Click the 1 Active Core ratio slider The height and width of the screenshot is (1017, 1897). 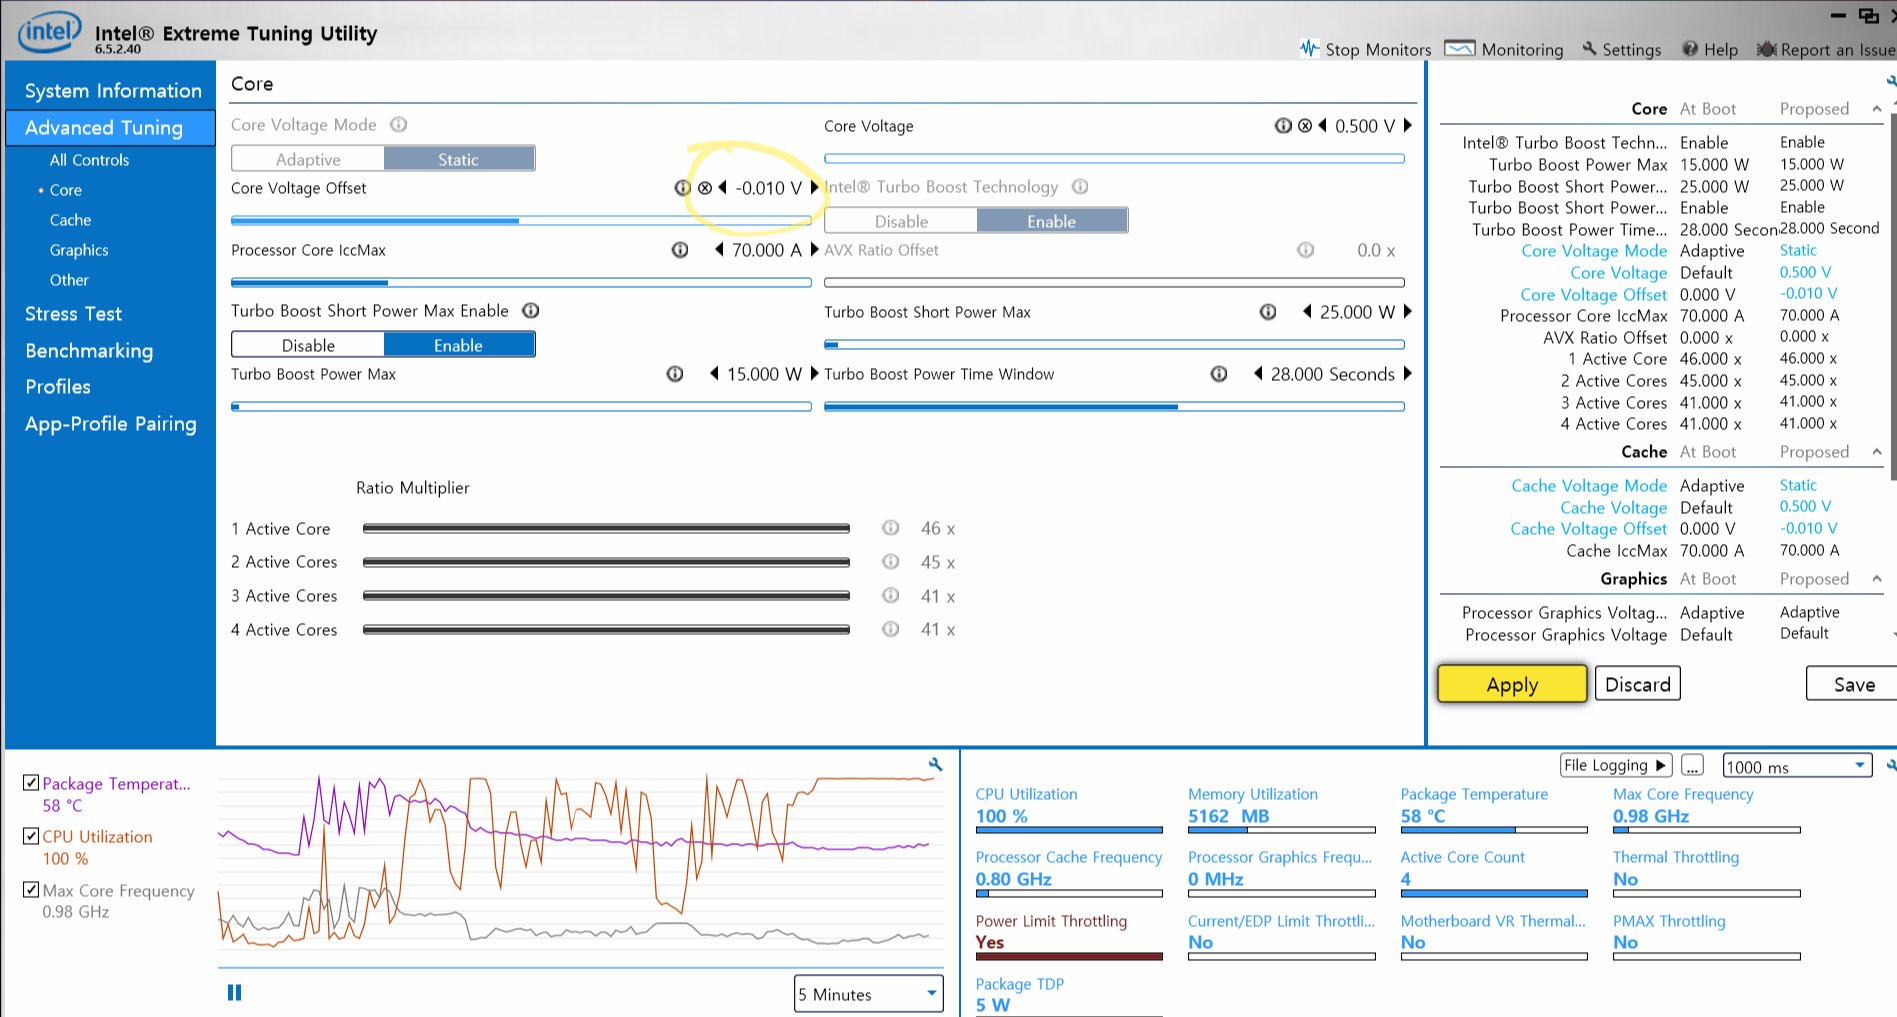(606, 528)
